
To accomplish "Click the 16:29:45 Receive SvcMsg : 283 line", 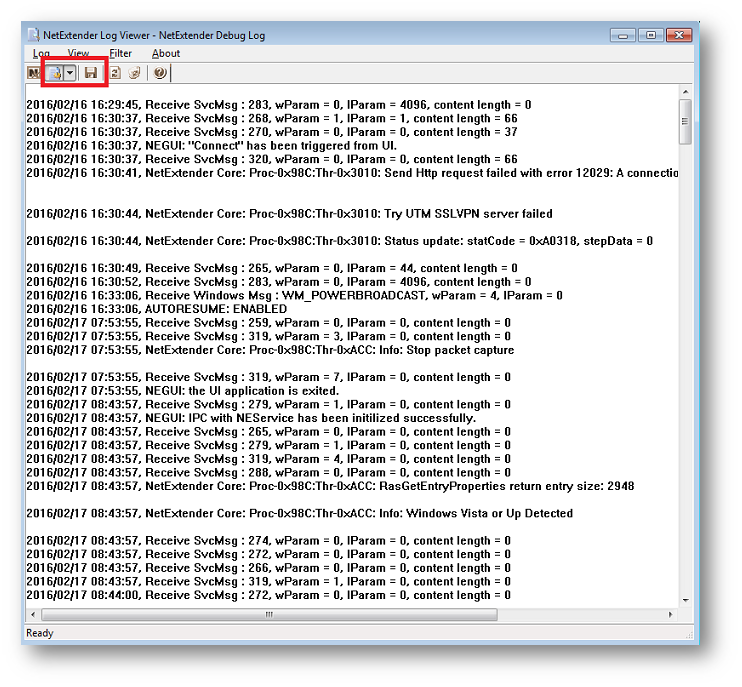I will click(x=279, y=105).
